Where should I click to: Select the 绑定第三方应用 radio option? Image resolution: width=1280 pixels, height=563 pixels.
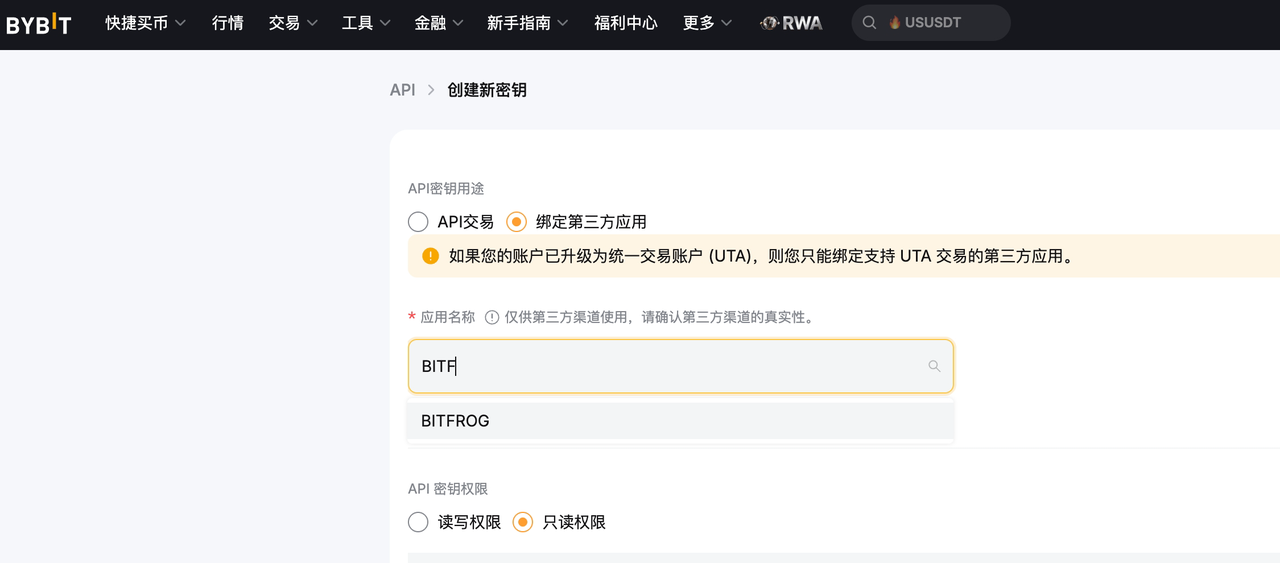(516, 221)
